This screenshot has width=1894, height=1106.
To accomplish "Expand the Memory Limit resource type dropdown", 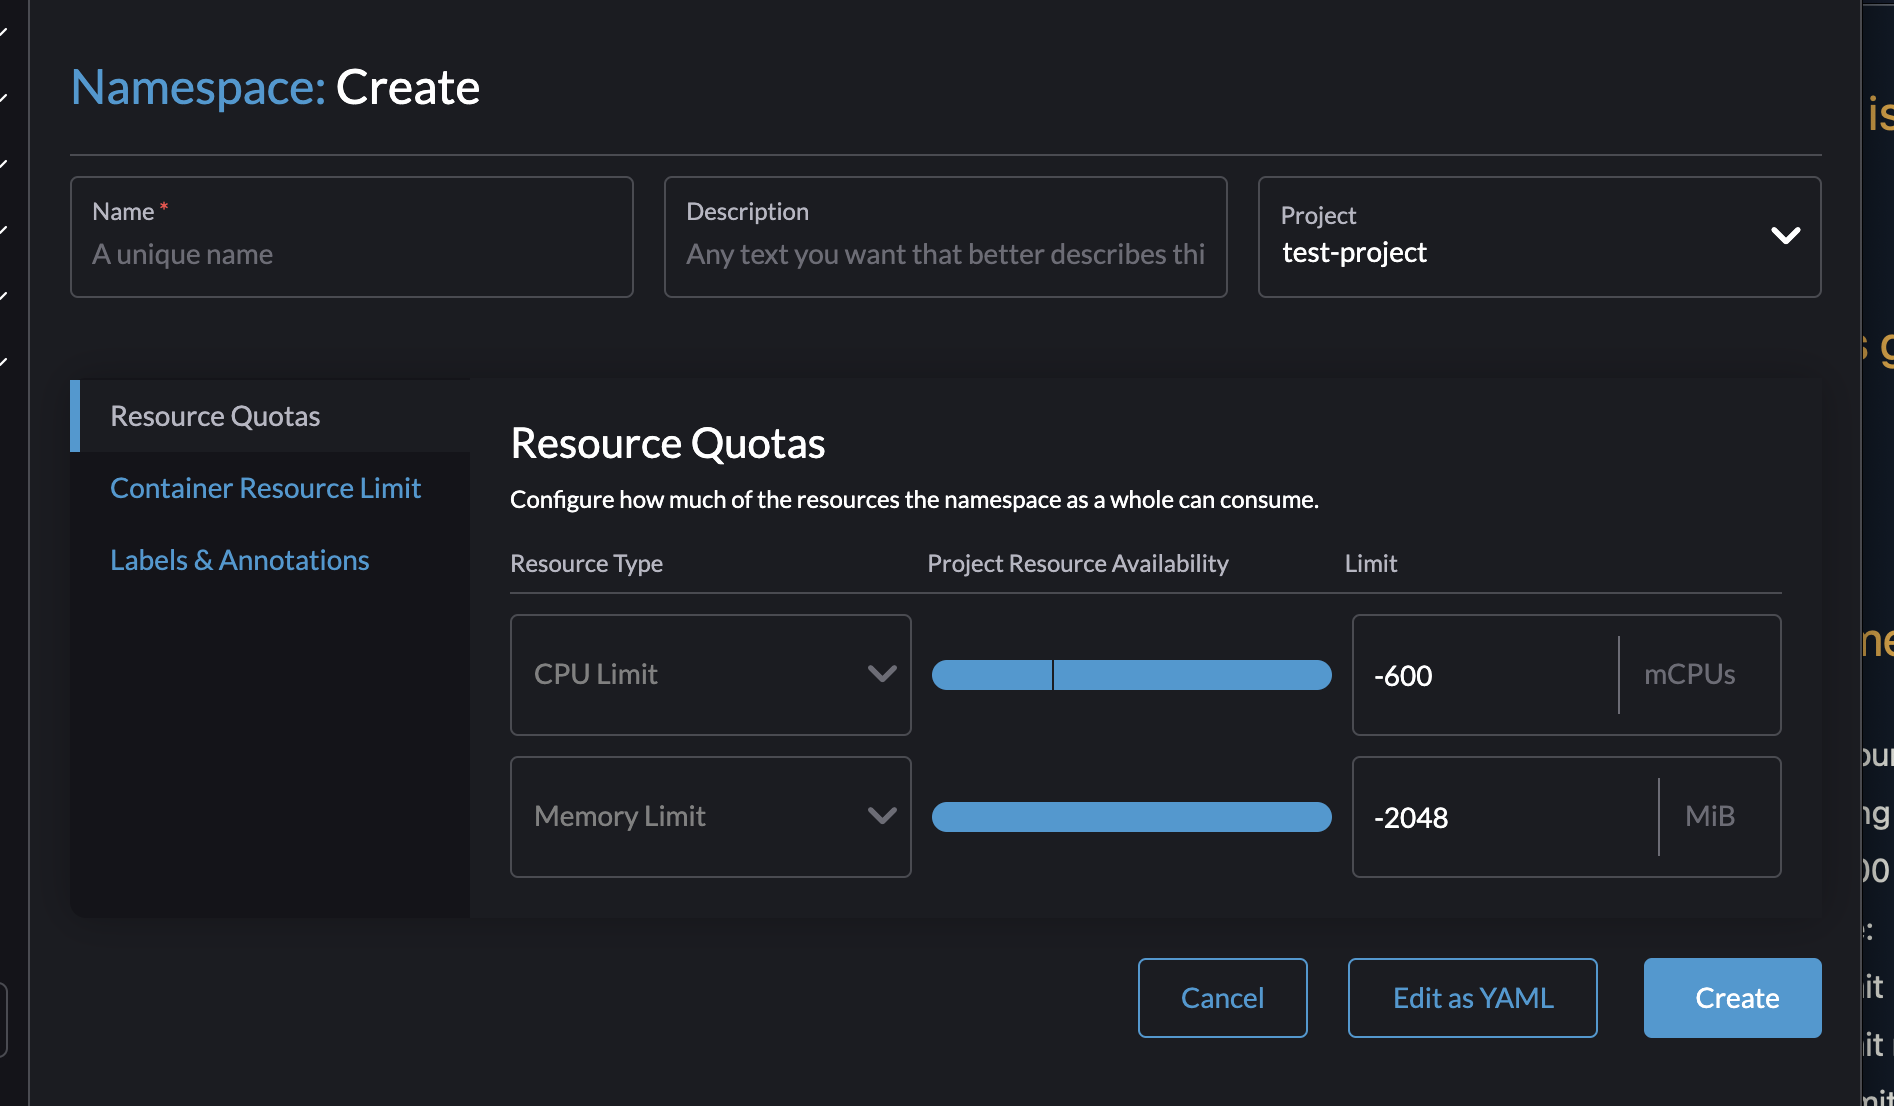I will 710,817.
